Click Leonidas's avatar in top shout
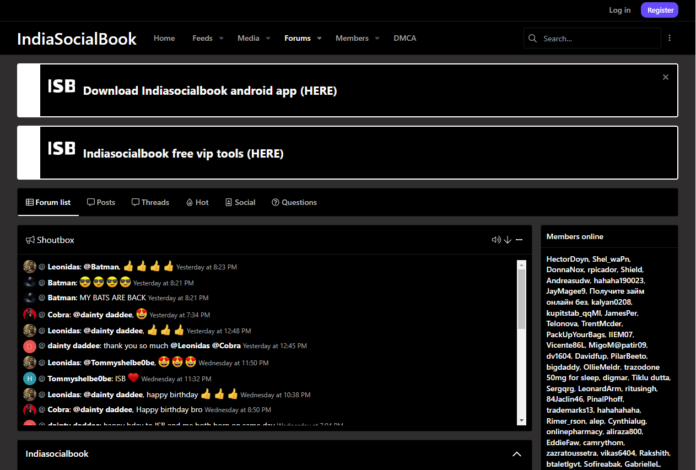The height and width of the screenshot is (470, 696). pos(30,267)
